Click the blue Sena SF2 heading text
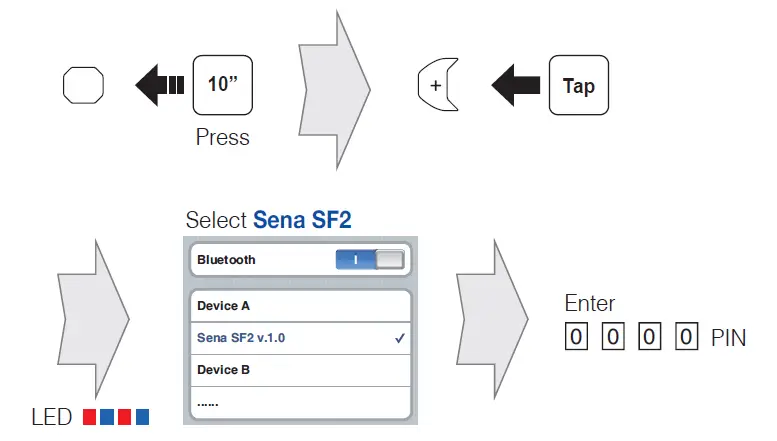This screenshot has width=777, height=441. click(302, 220)
